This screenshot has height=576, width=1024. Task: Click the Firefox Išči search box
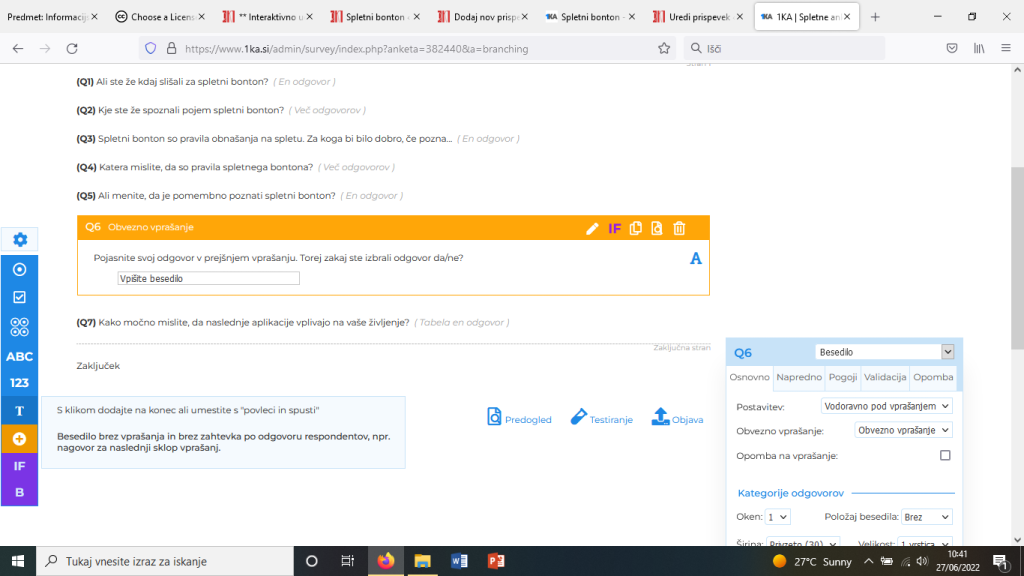coord(784,48)
